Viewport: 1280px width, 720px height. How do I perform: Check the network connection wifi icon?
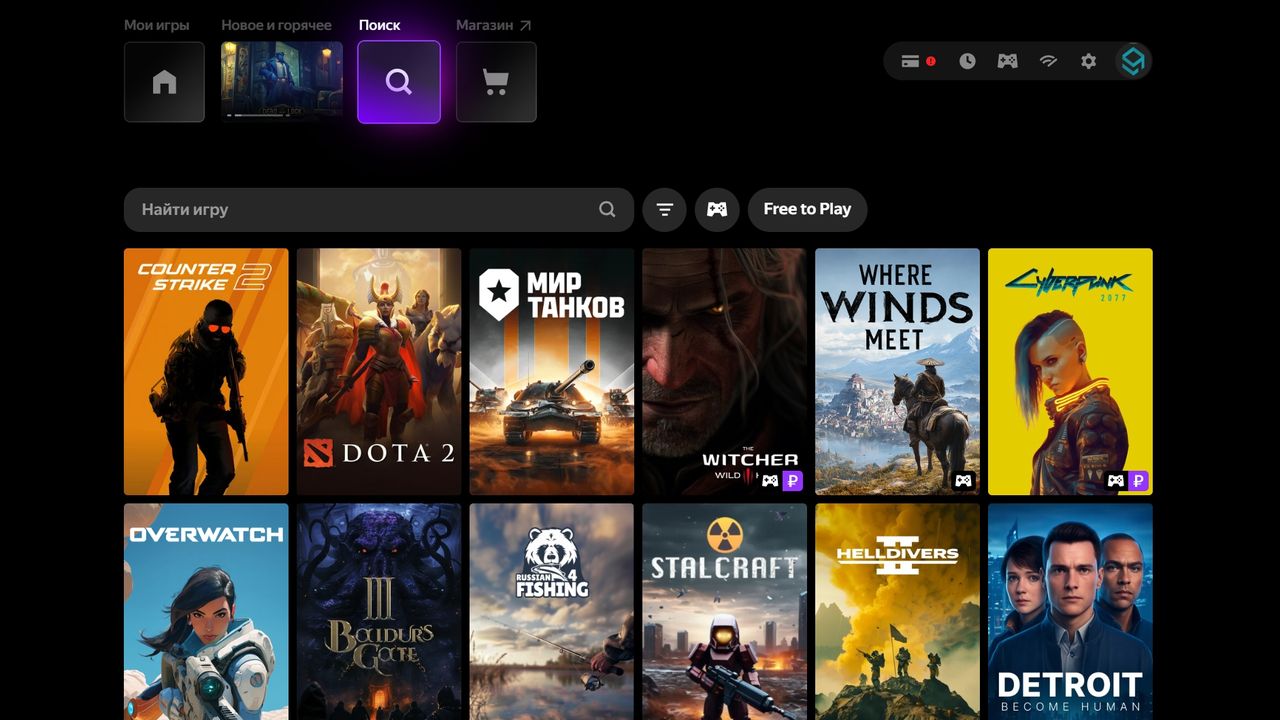point(1048,61)
